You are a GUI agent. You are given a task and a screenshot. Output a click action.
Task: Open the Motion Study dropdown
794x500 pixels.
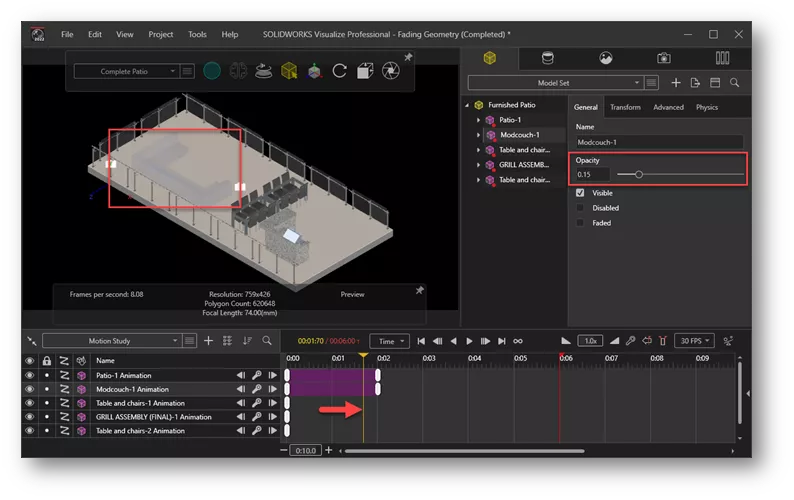tap(111, 341)
